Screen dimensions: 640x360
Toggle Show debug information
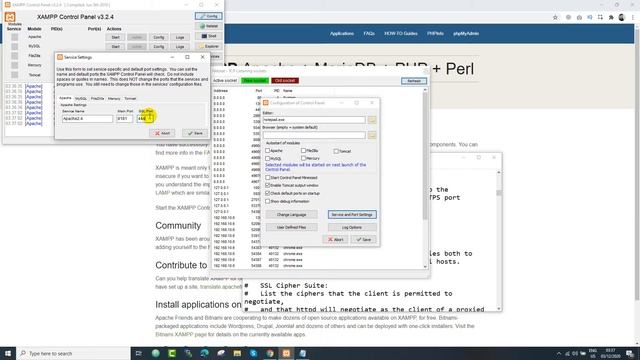point(268,201)
